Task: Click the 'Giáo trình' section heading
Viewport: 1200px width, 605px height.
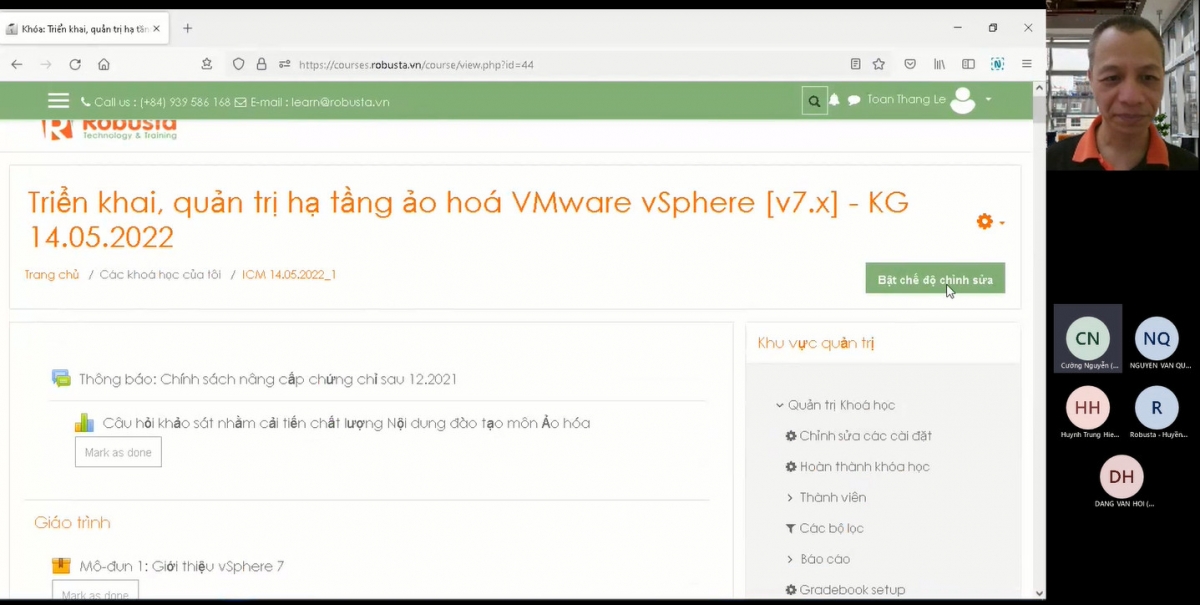Action: 72,522
